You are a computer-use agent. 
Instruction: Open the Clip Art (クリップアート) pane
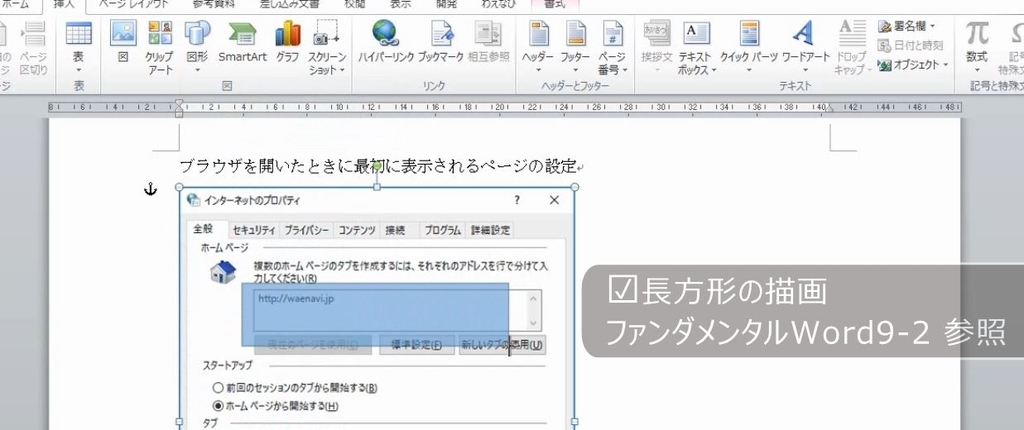159,47
